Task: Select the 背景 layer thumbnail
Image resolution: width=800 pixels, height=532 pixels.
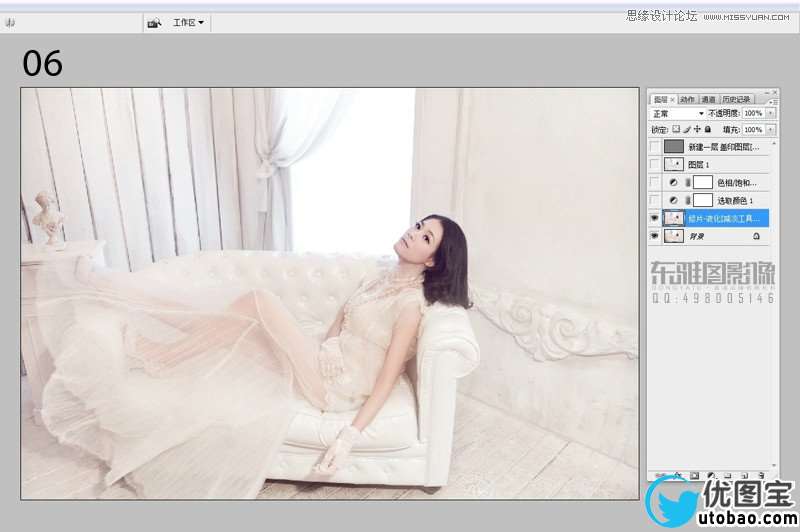Action: 674,236
